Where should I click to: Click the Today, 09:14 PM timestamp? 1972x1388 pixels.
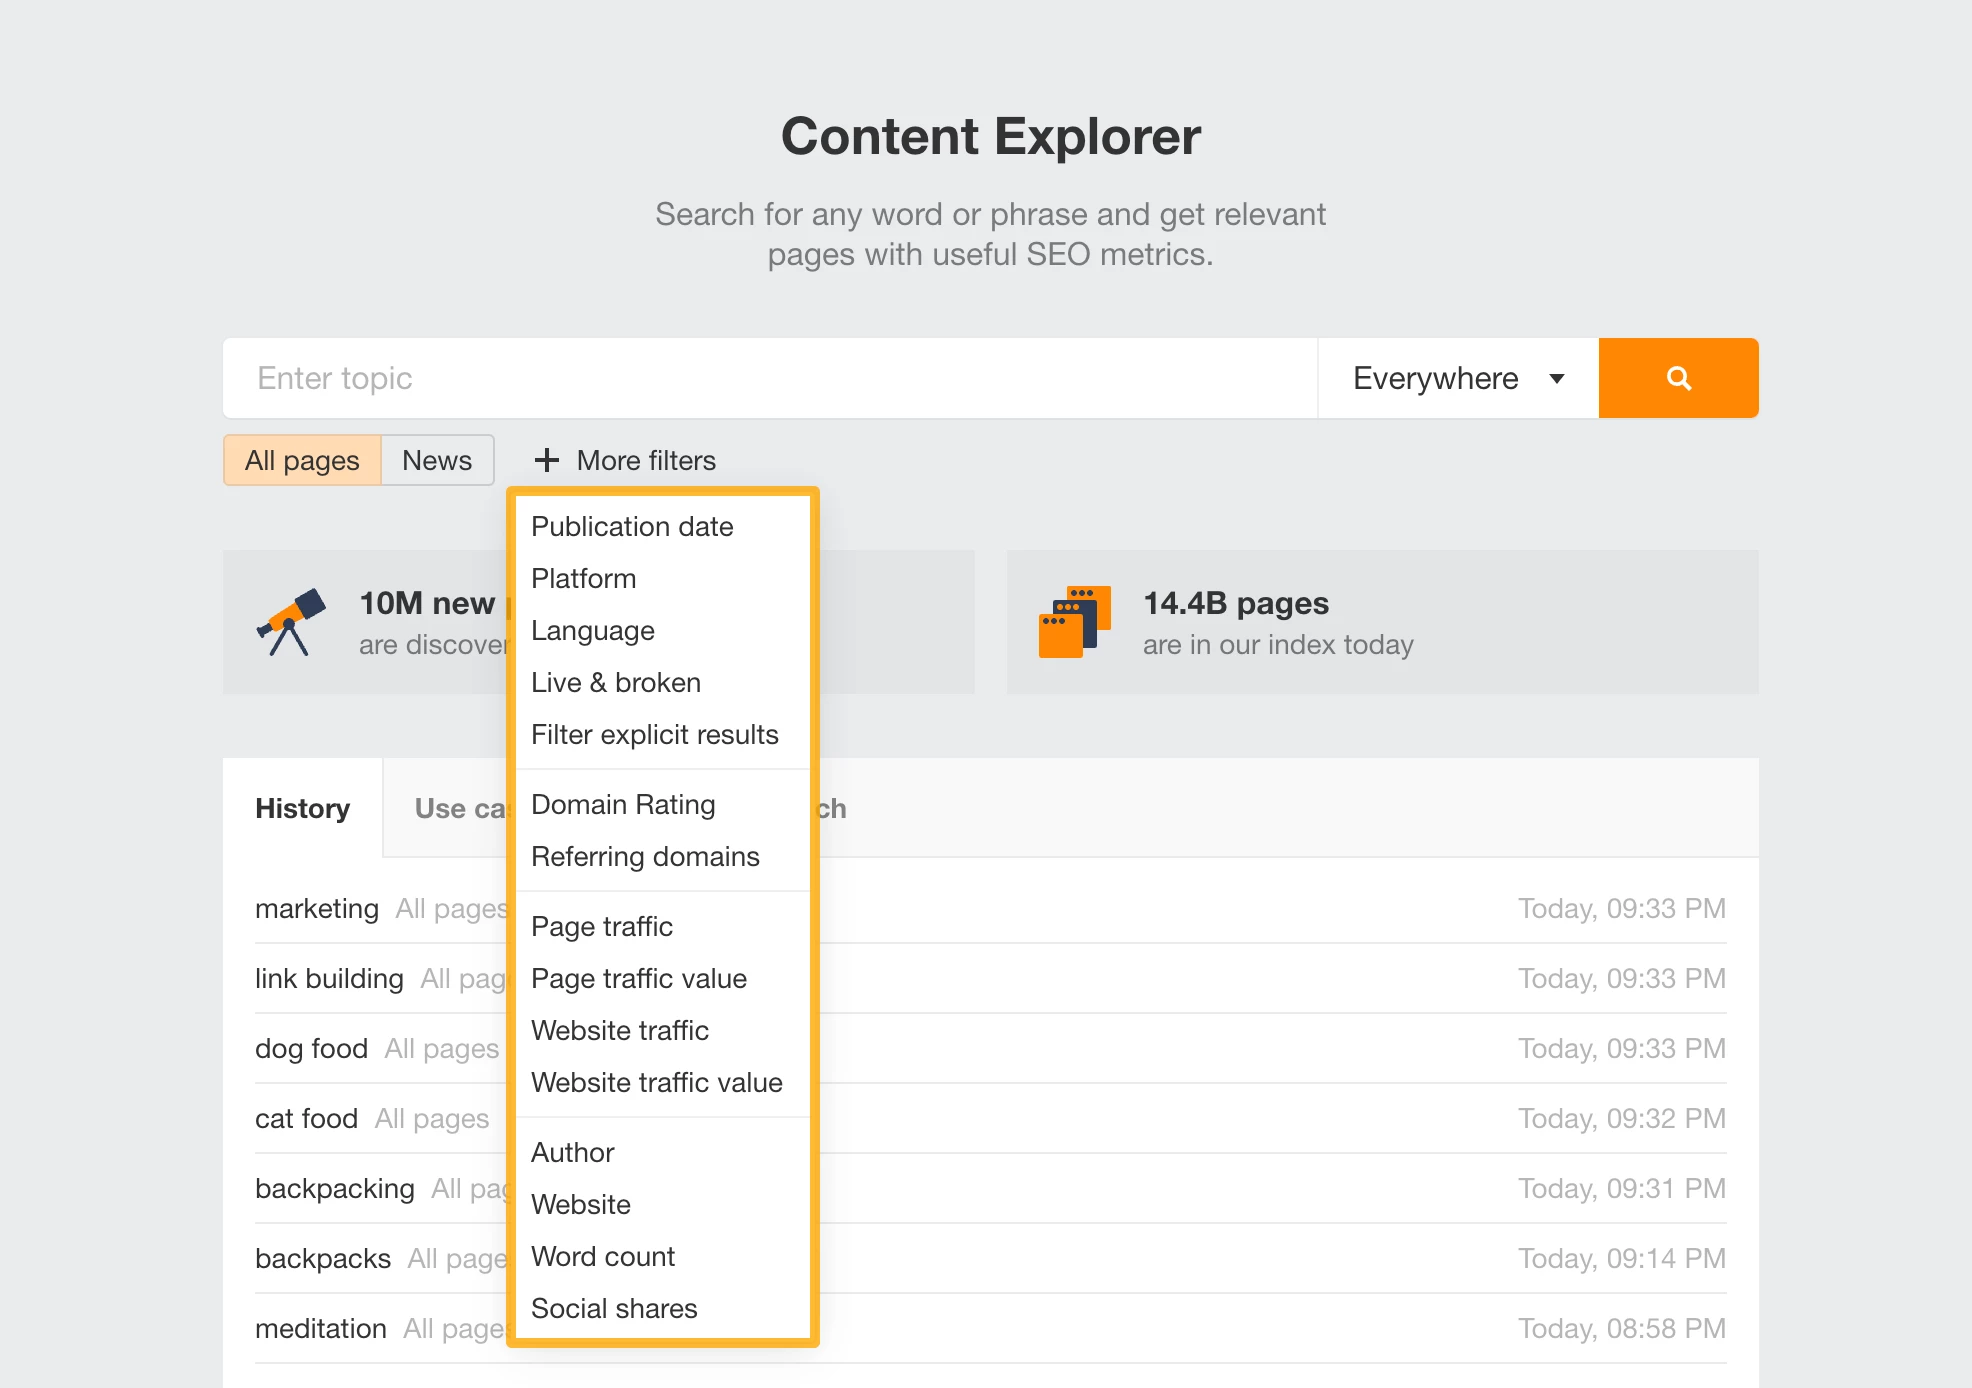[1622, 1259]
